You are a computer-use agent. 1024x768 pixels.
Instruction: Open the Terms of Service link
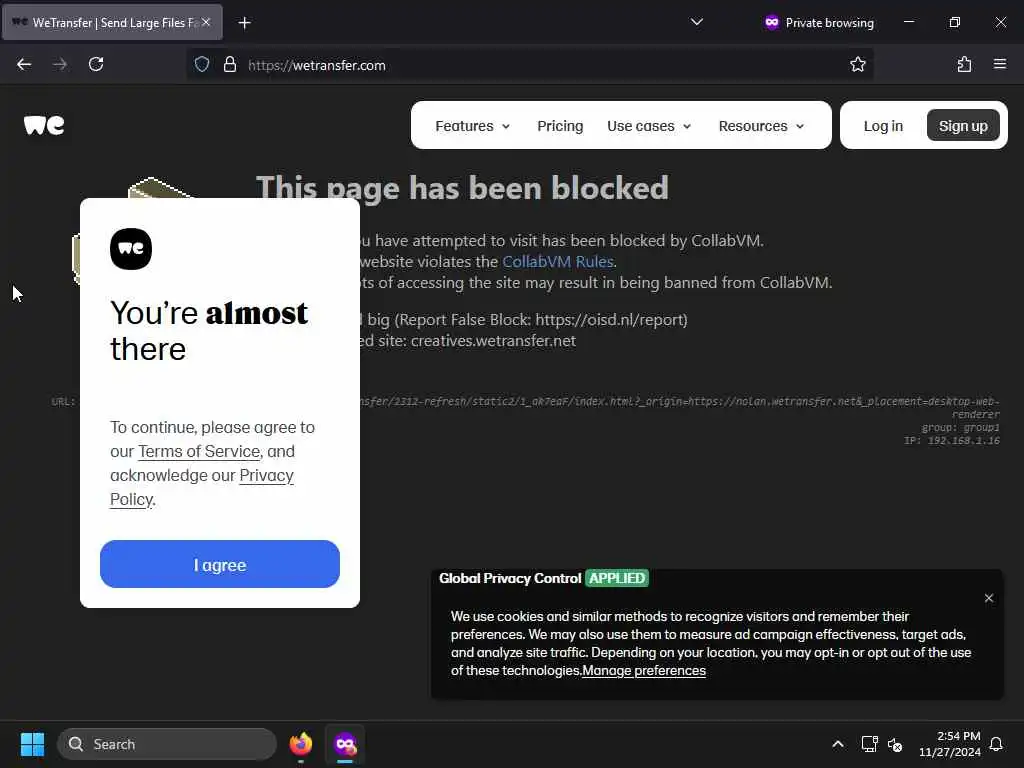click(x=199, y=451)
